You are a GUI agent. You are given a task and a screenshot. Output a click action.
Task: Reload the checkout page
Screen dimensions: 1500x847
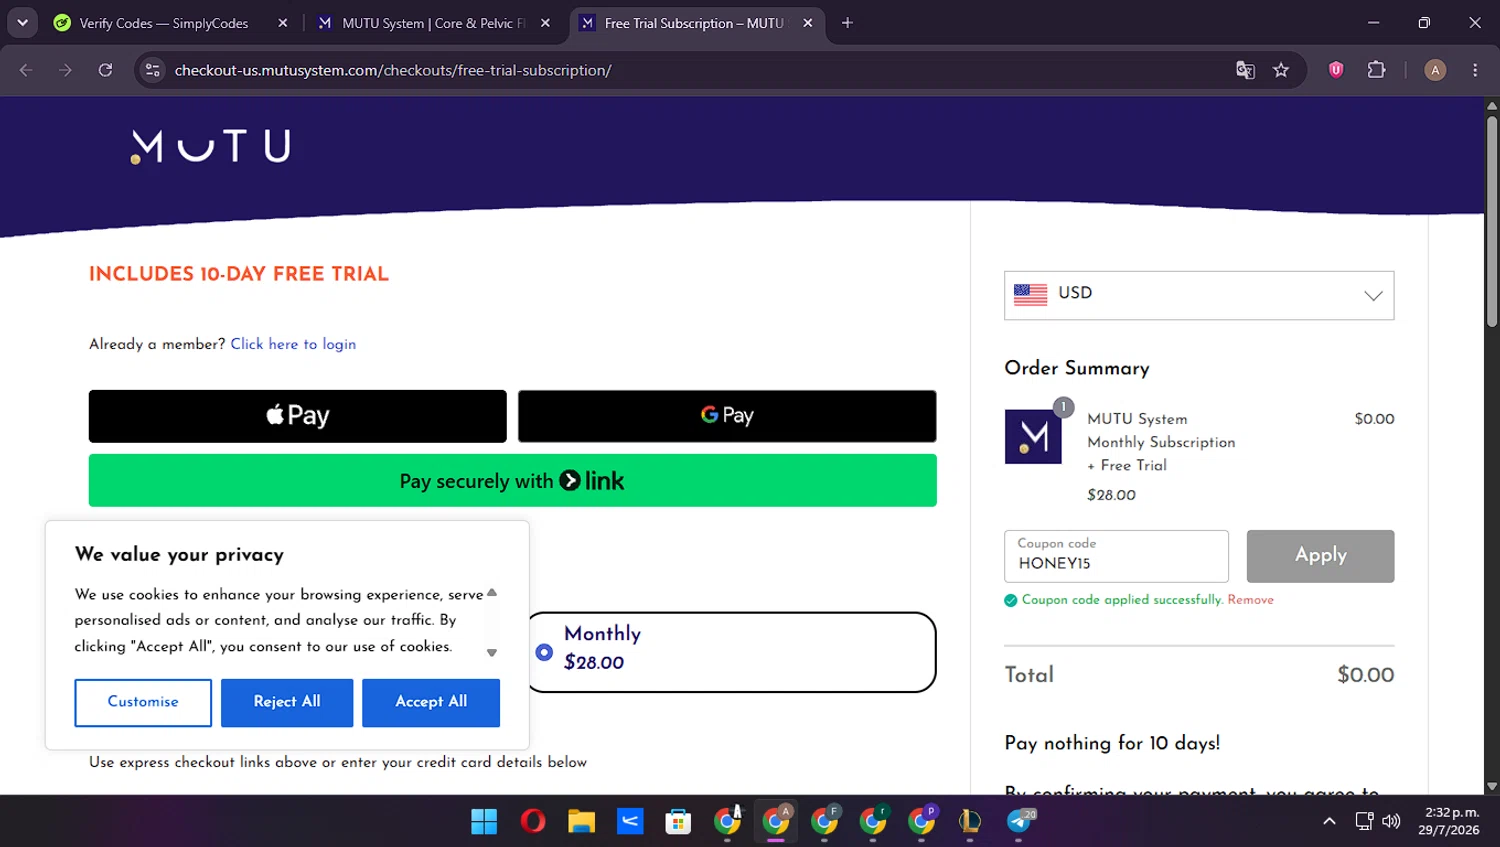[x=105, y=70]
